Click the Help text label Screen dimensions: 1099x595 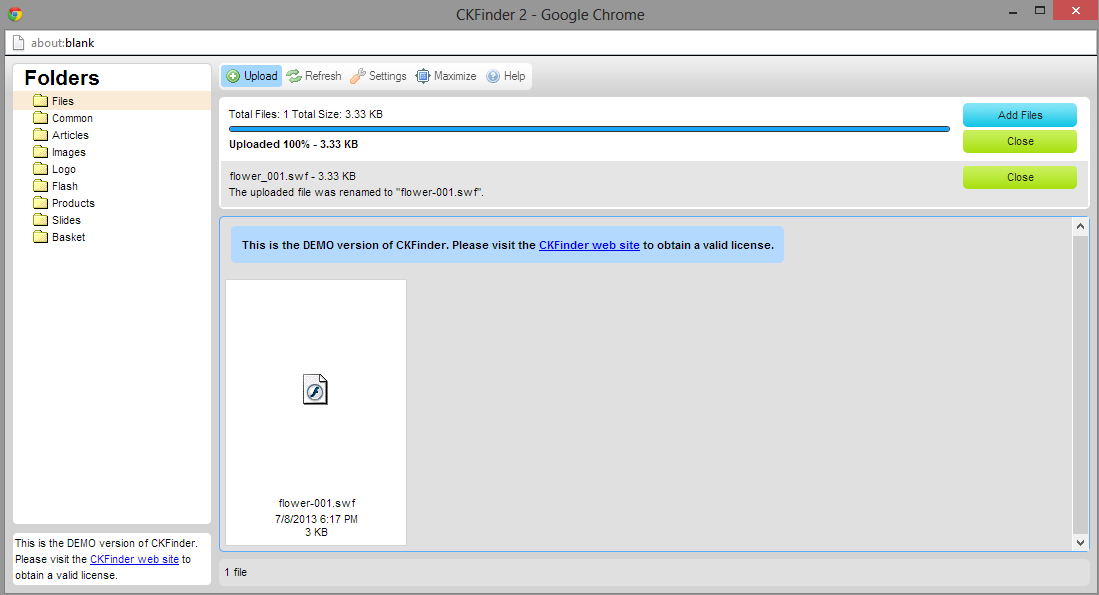tap(514, 76)
